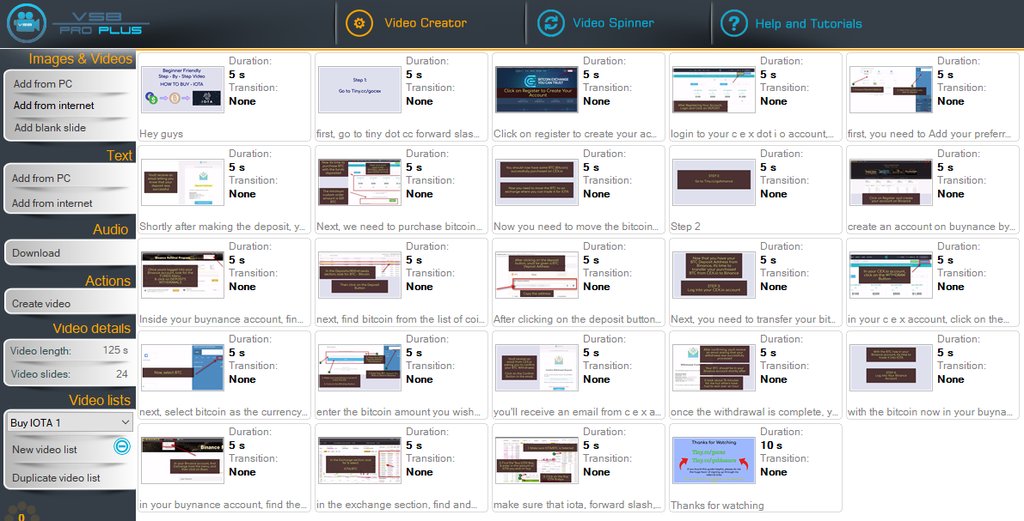Select the 'next, find bitcoin from the list' slide thumbnail
Image resolution: width=1024 pixels, height=521 pixels.
360,275
